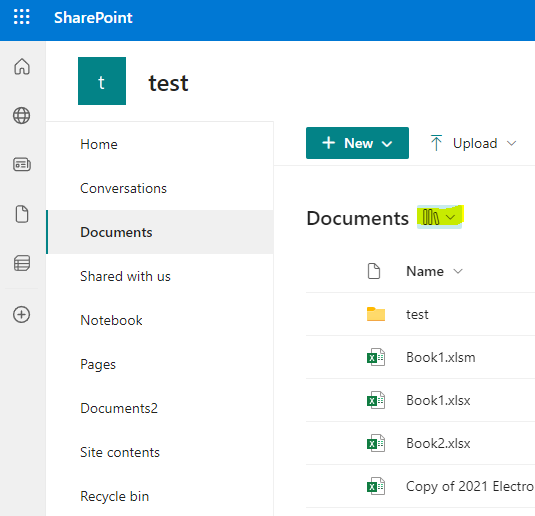
Task: Click the upload arrow icon
Action: 436,143
